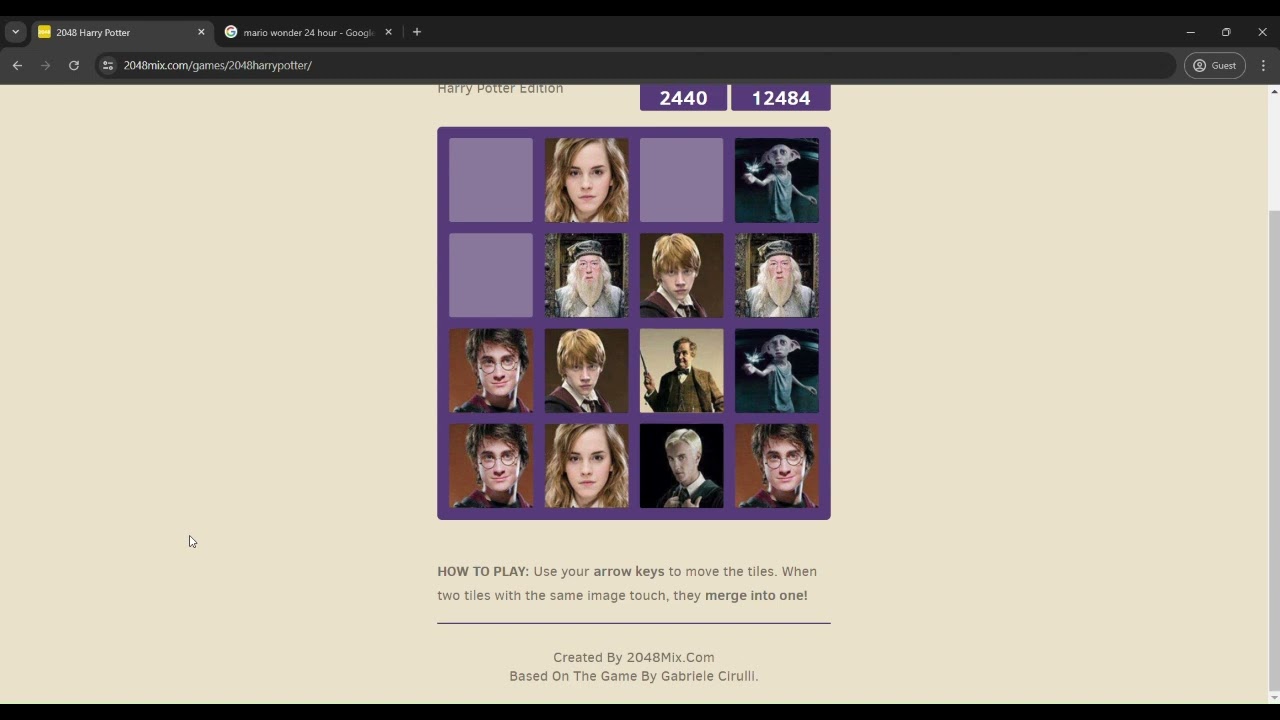Reload the 2048 Harry Potter page

[73, 65]
